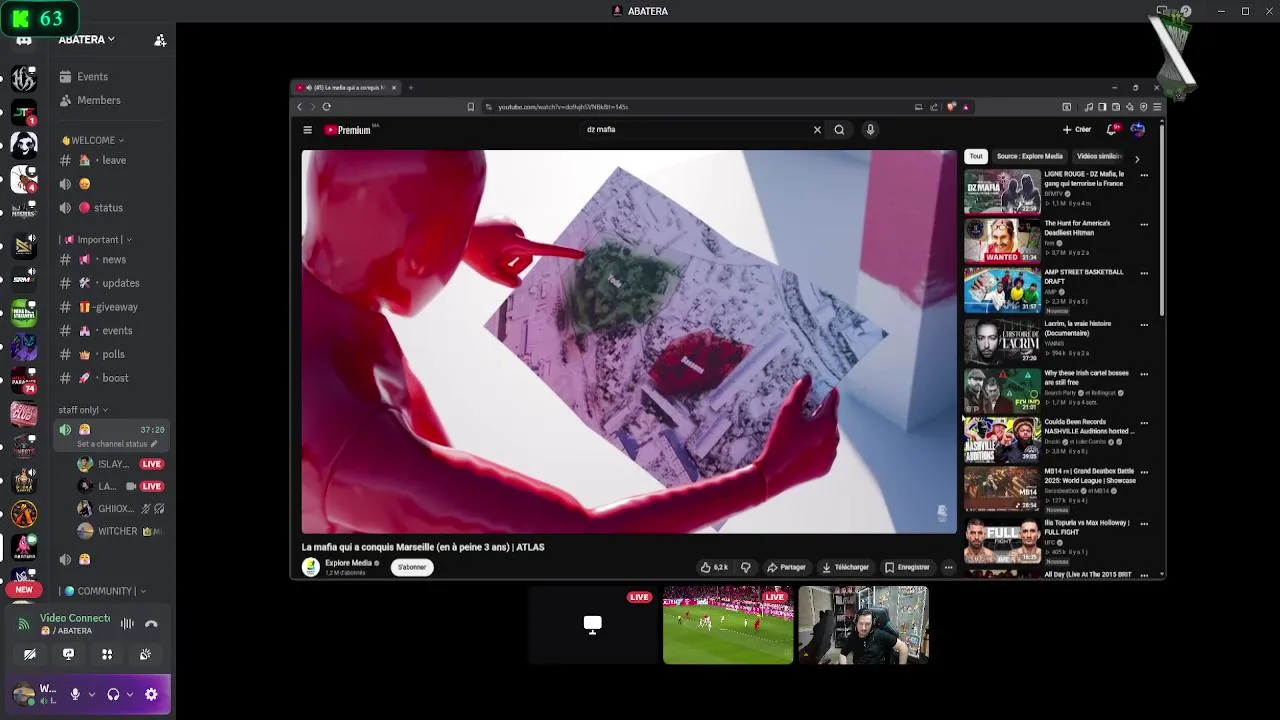The image size is (1280, 720).
Task: Select the Tout filter chip
Action: point(975,156)
